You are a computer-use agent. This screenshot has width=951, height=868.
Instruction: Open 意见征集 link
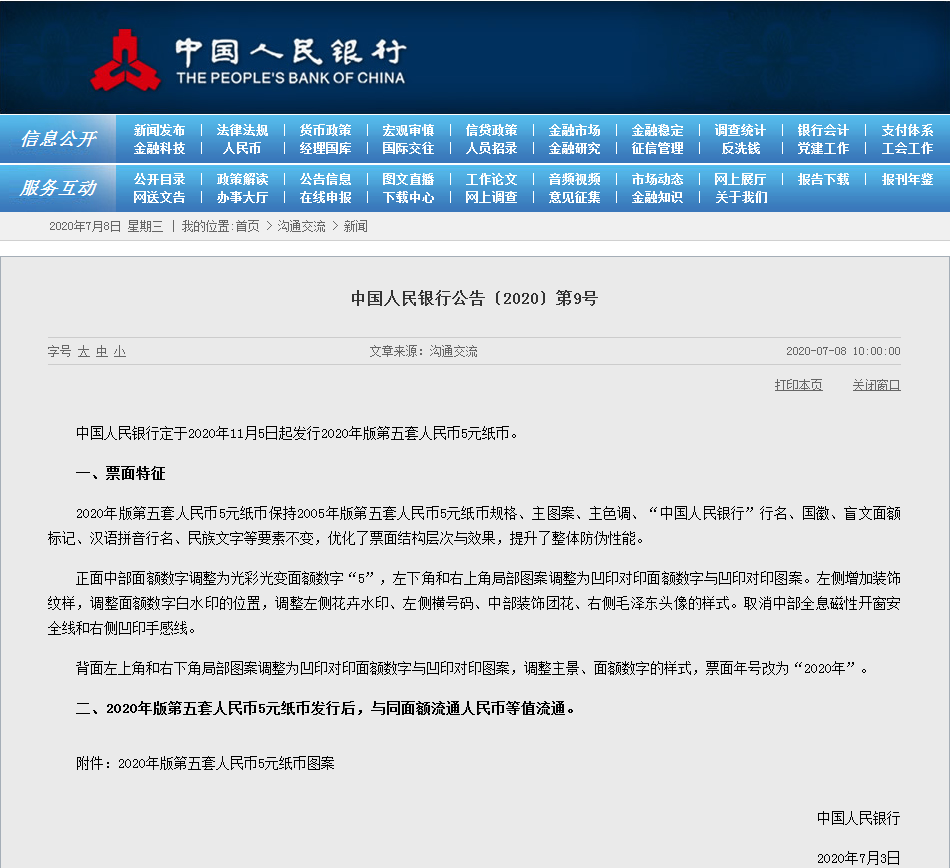(x=574, y=198)
